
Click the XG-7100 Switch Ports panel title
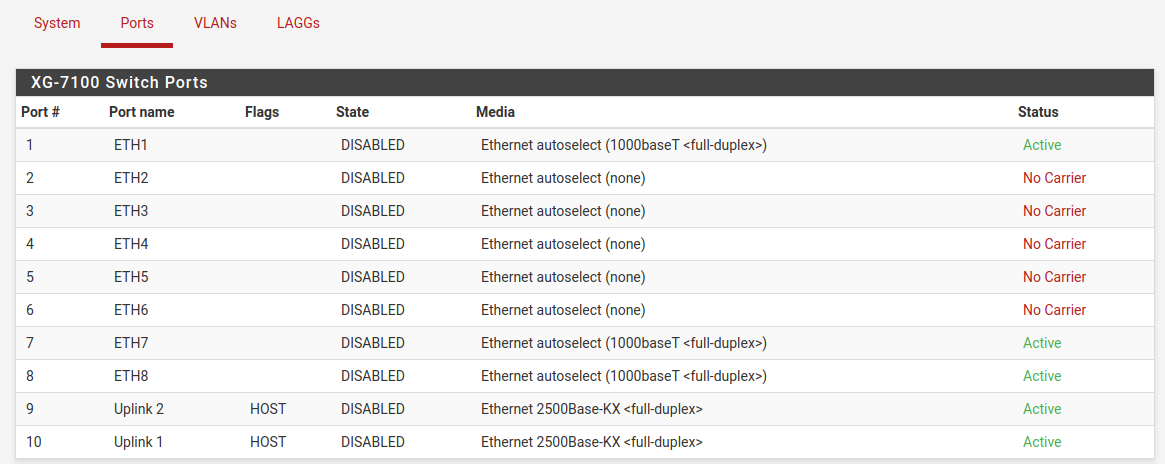coord(119,83)
